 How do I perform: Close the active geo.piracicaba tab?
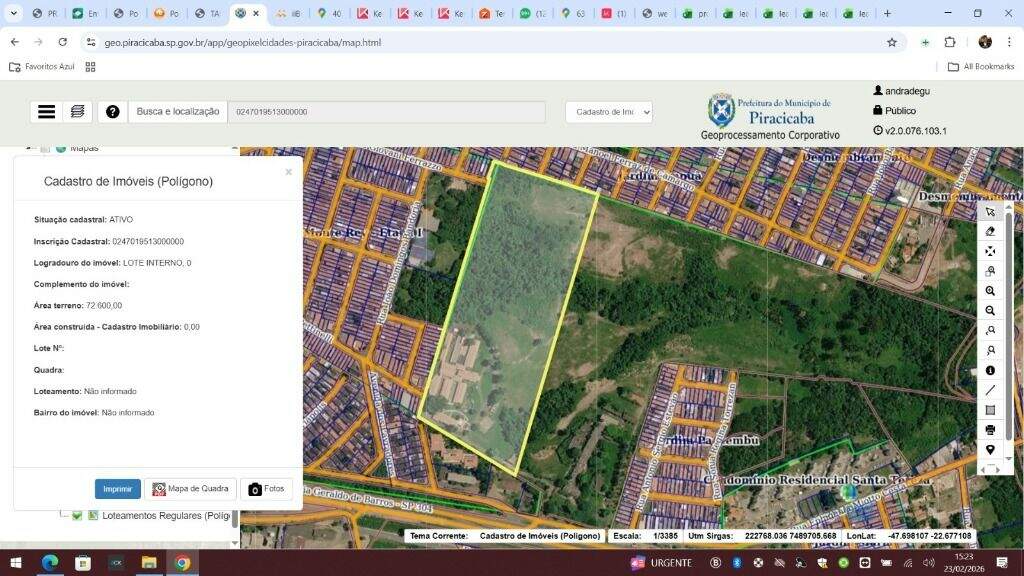(256, 13)
